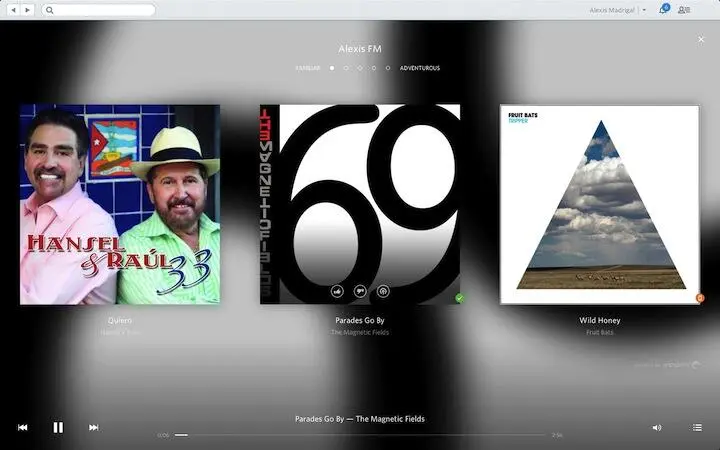
Task: Select the fourth familiarity dot
Action: (x=374, y=68)
